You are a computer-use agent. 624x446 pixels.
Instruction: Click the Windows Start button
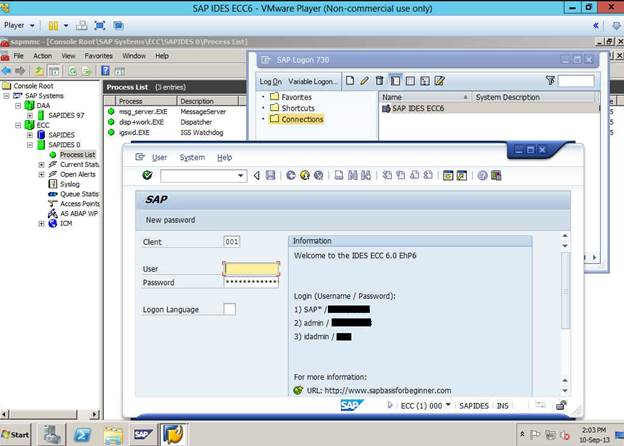(x=16, y=434)
